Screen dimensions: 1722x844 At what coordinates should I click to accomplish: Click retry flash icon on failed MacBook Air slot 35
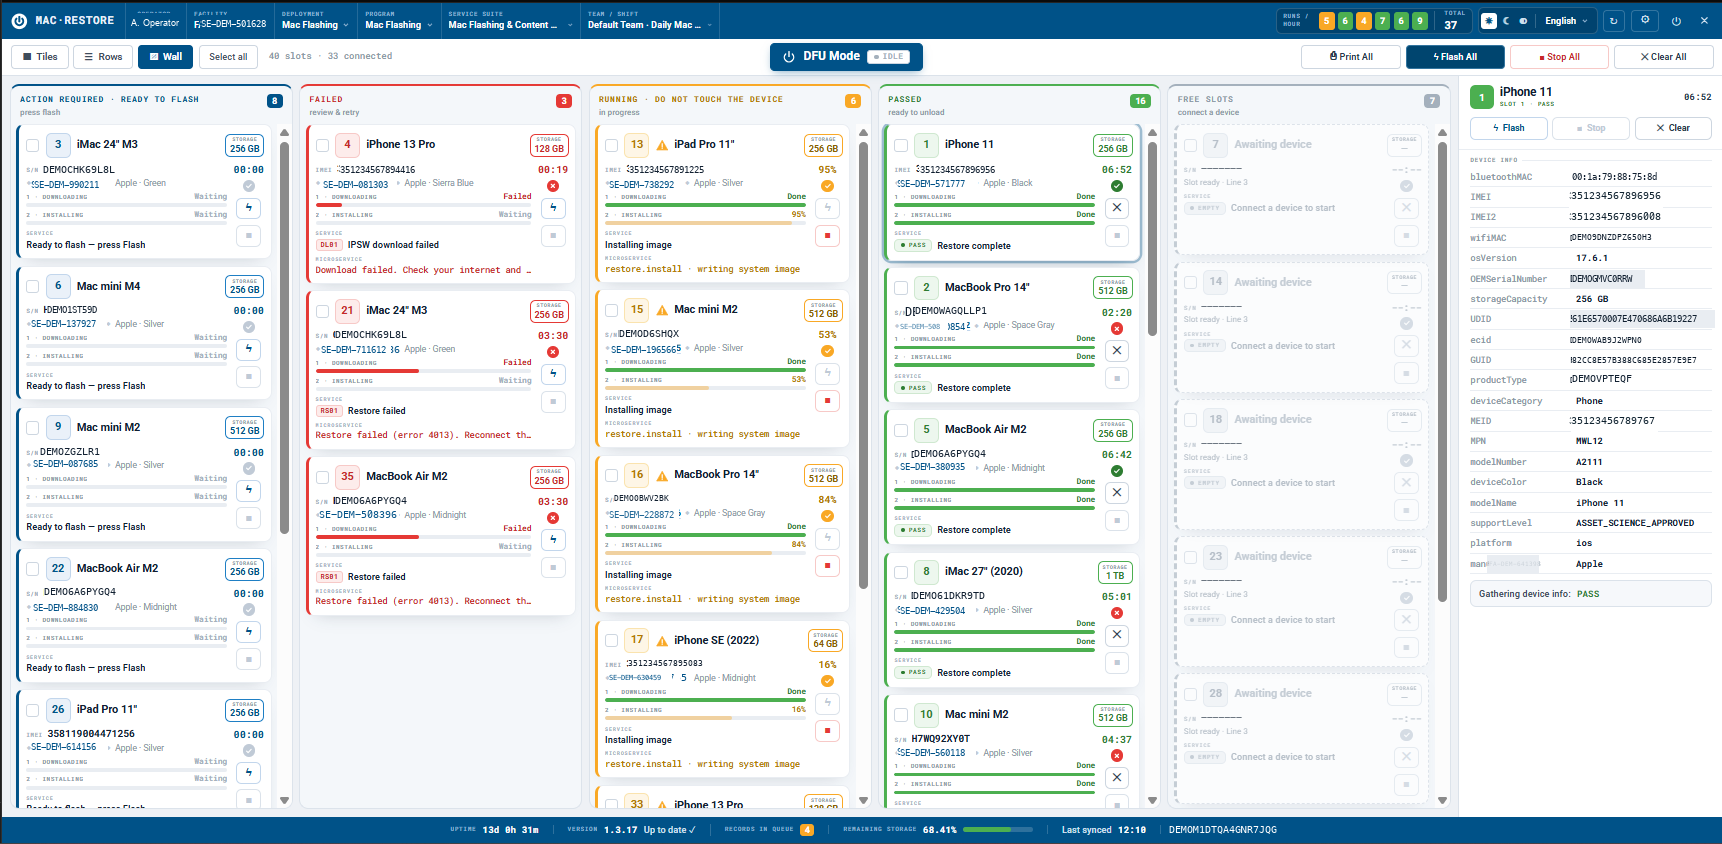[x=553, y=540]
